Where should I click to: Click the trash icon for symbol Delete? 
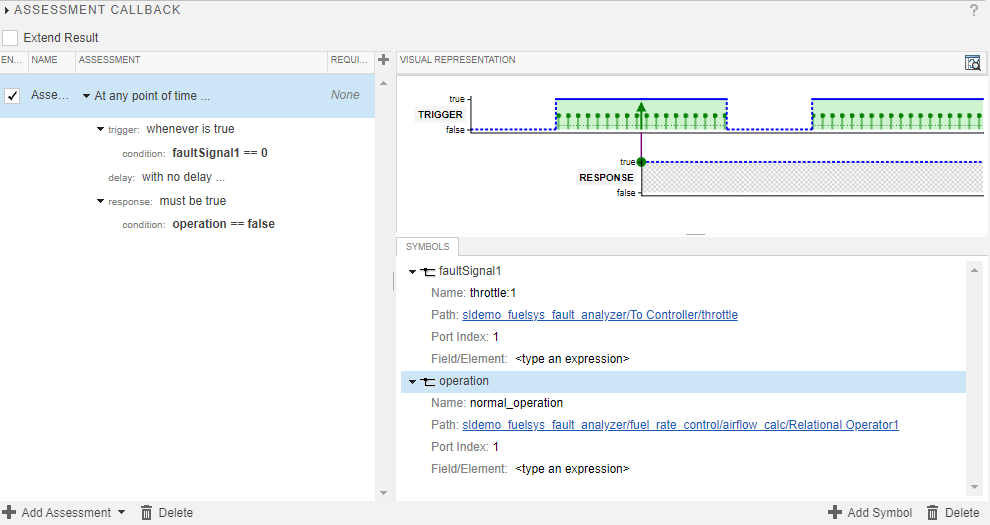pyautogui.click(x=933, y=512)
